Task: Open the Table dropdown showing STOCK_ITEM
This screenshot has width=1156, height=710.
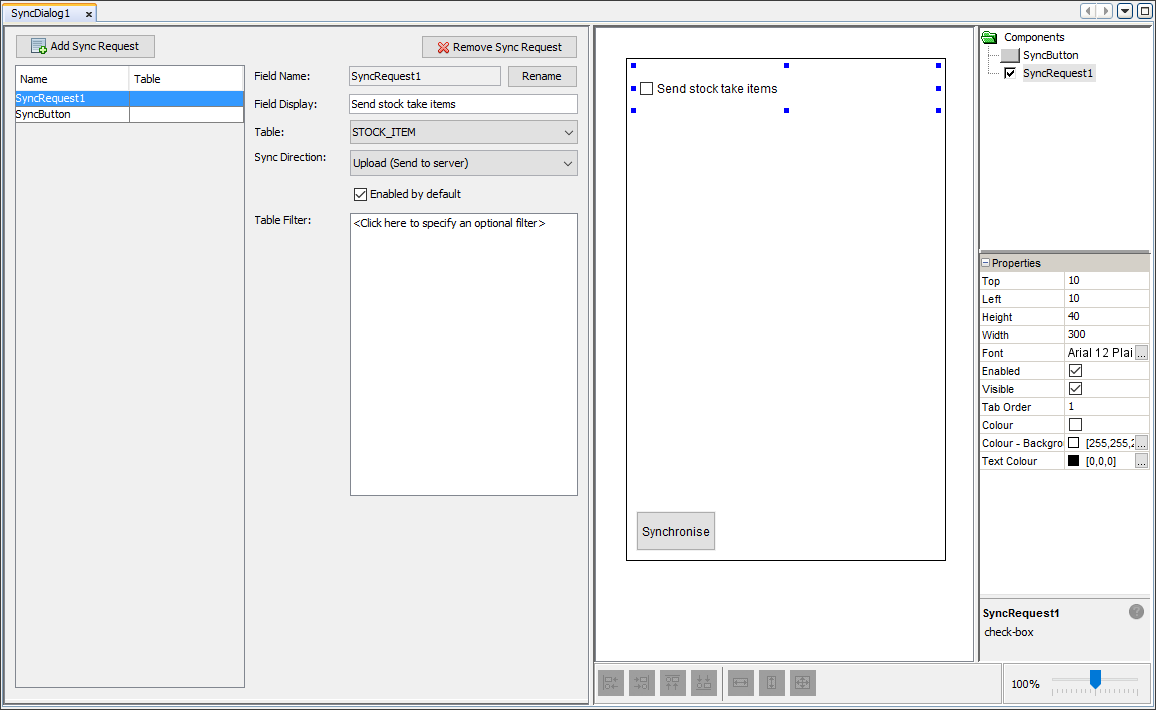Action: [464, 132]
